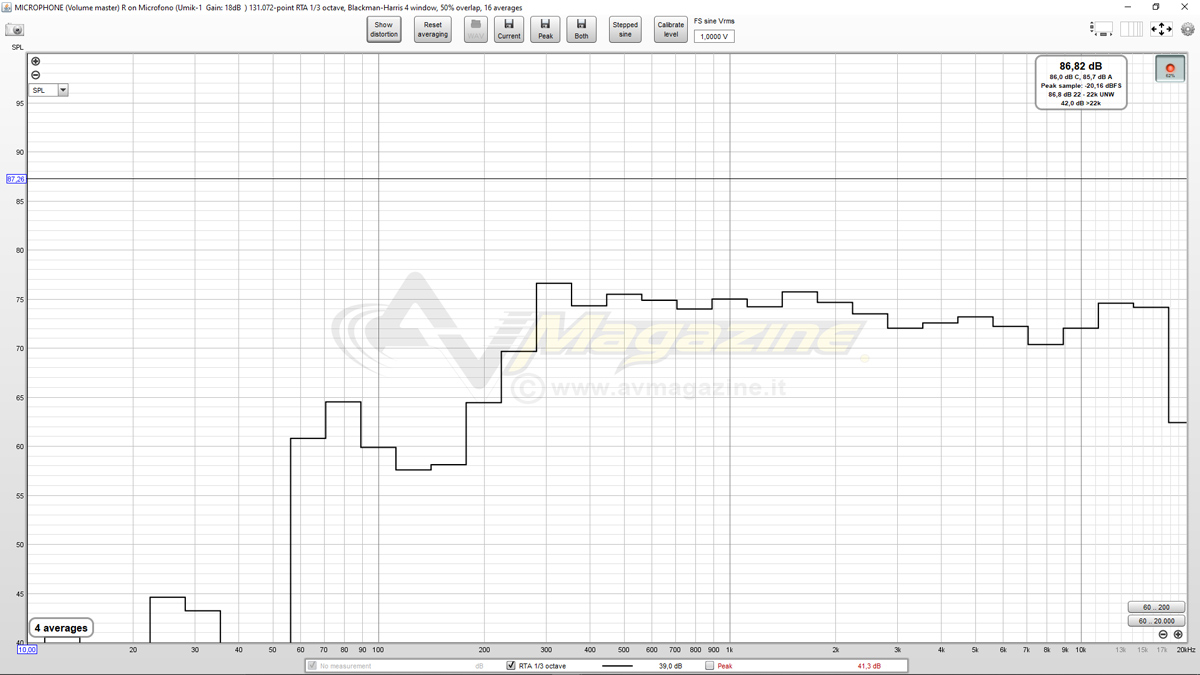Open graph limits icon

tap(1131, 29)
